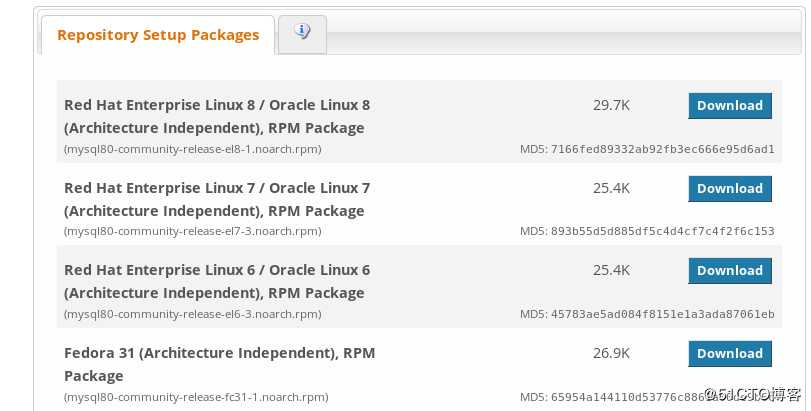Select filename mysql80-community-release-el7-3.noarch.rpm
The image size is (811, 411).
coord(192,231)
